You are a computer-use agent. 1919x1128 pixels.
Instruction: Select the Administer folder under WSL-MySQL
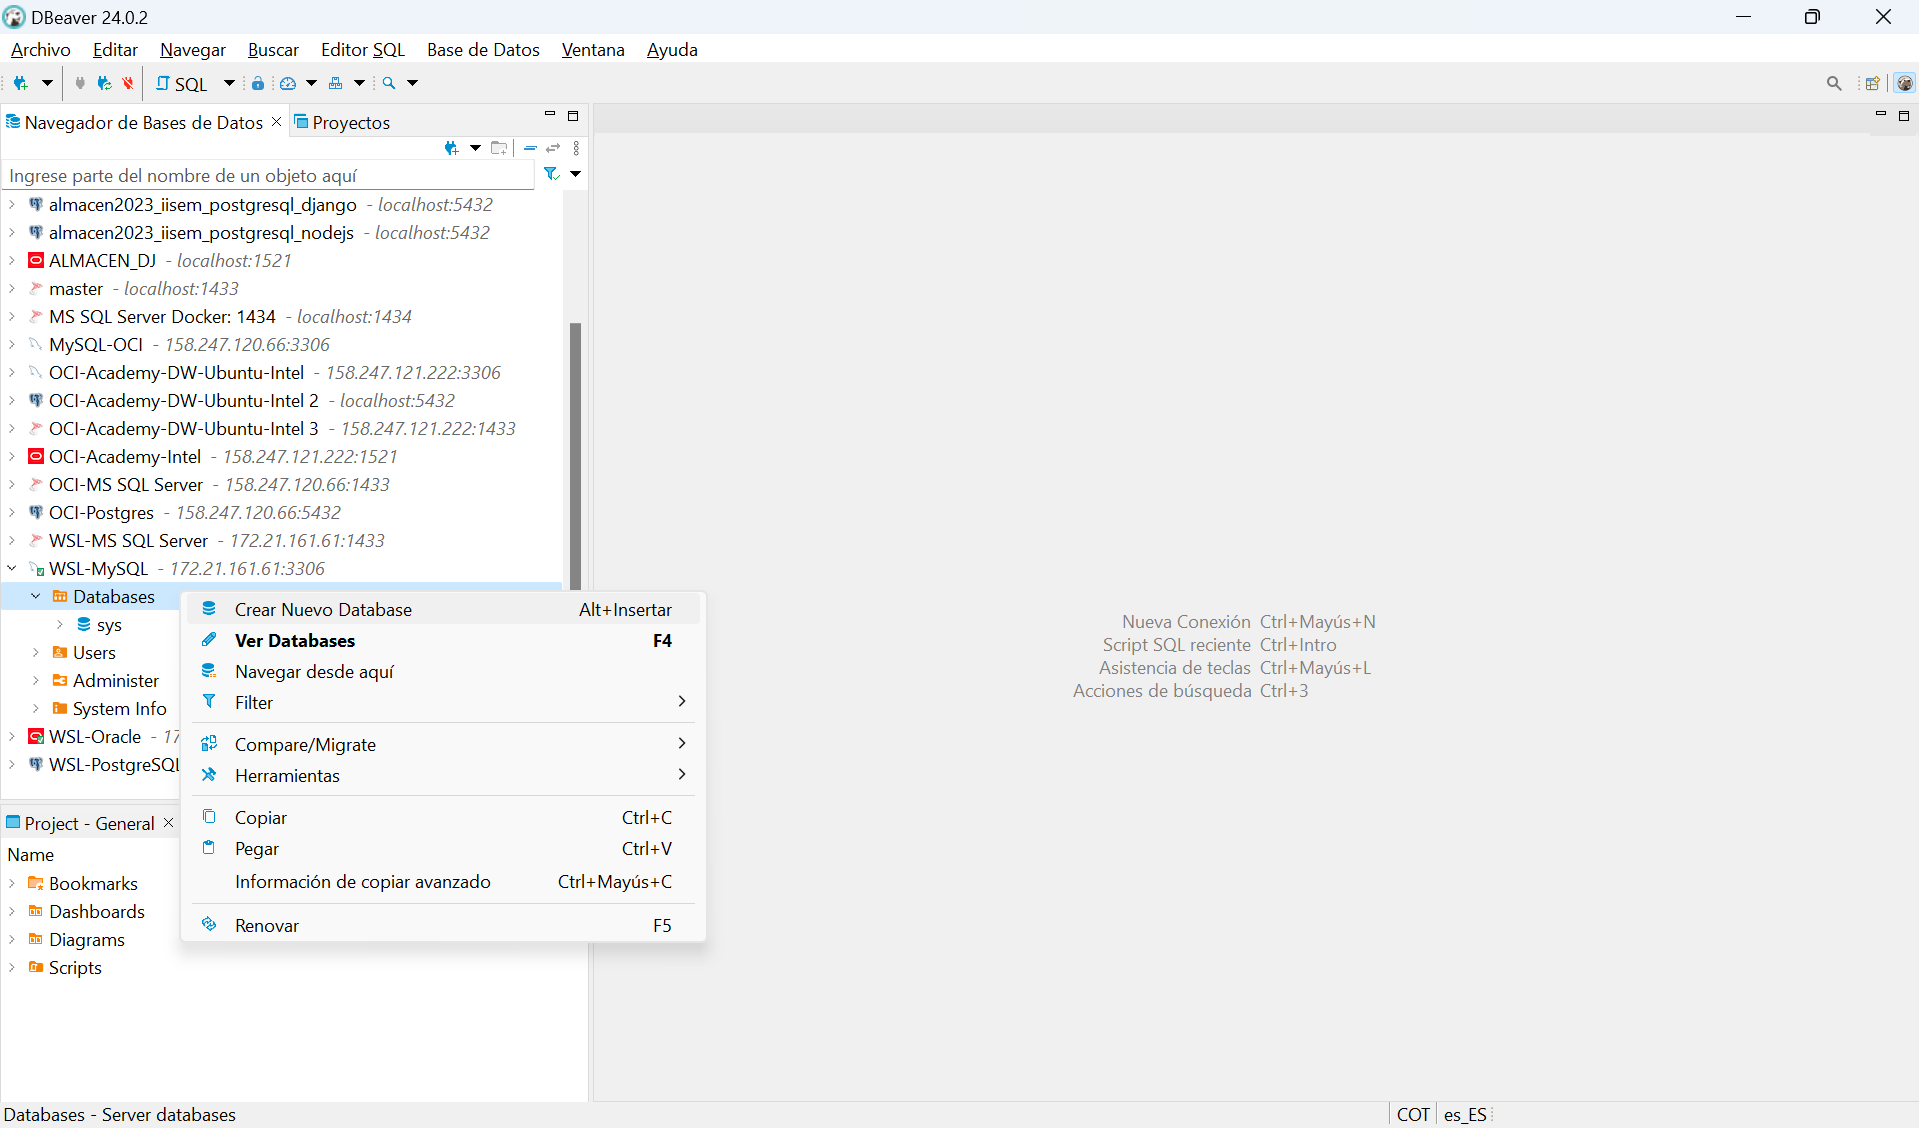click(116, 680)
